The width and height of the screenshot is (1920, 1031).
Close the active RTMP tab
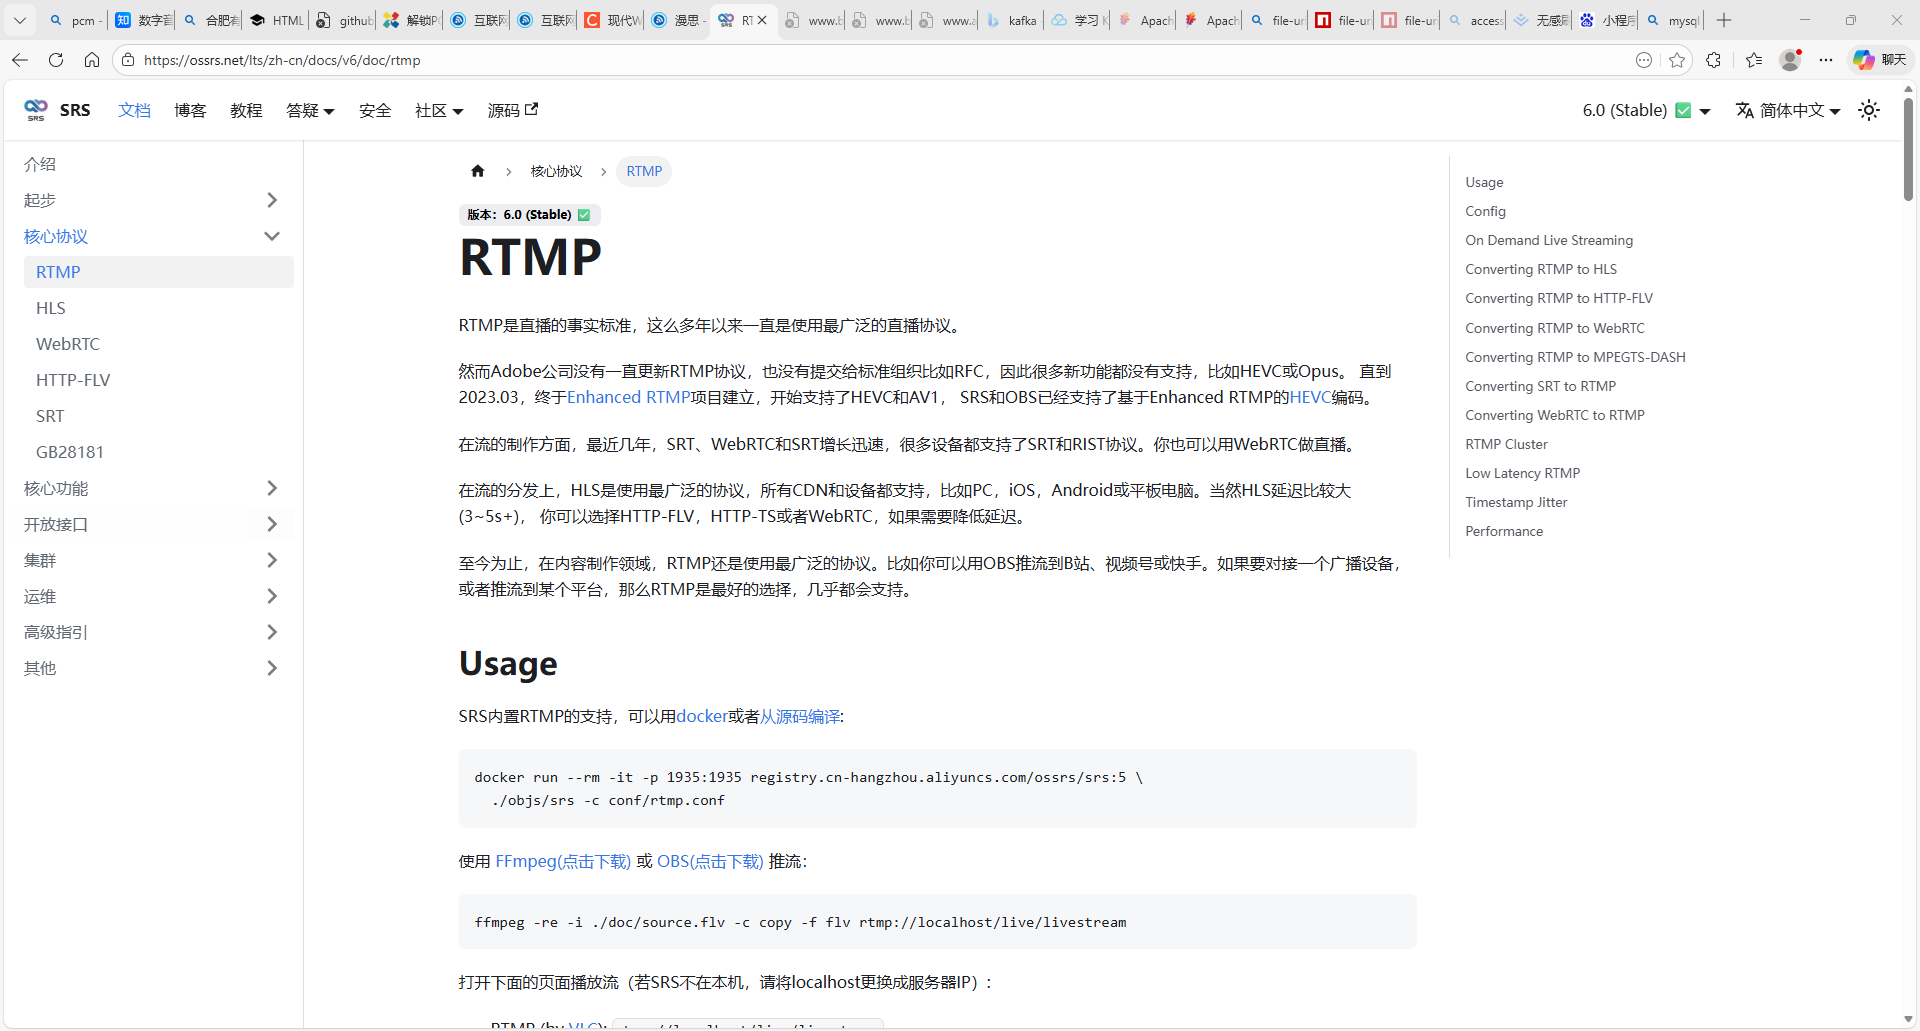pyautogui.click(x=762, y=20)
